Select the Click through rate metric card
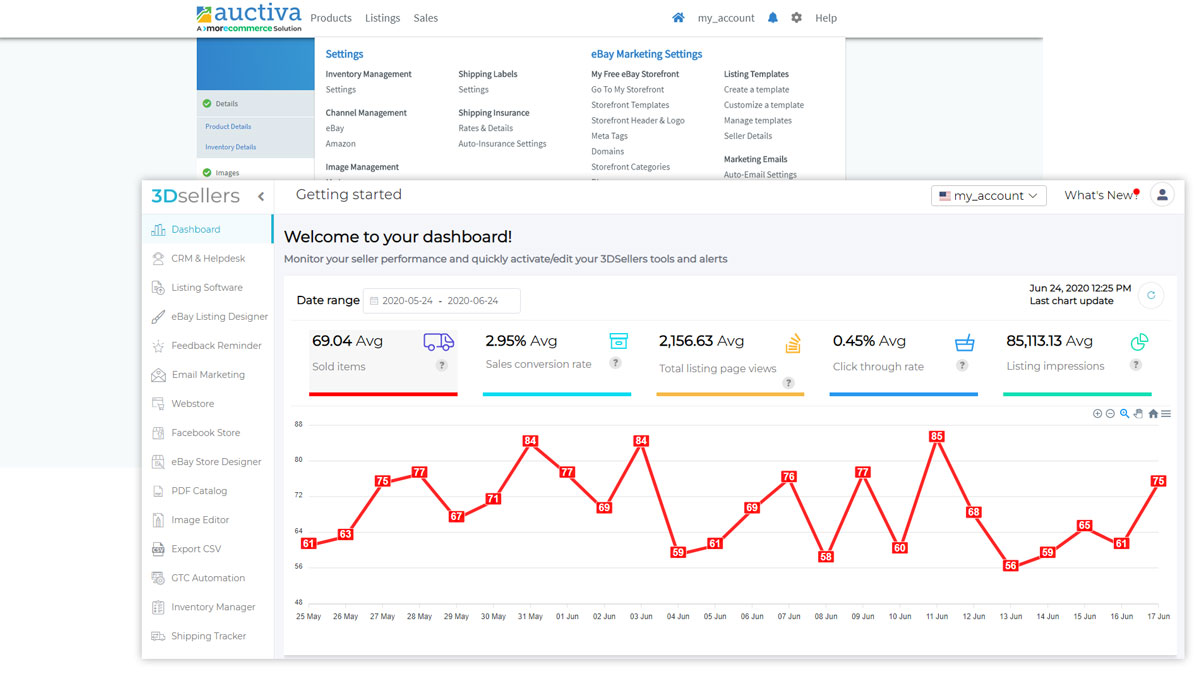This screenshot has width=1200, height=675. [904, 362]
